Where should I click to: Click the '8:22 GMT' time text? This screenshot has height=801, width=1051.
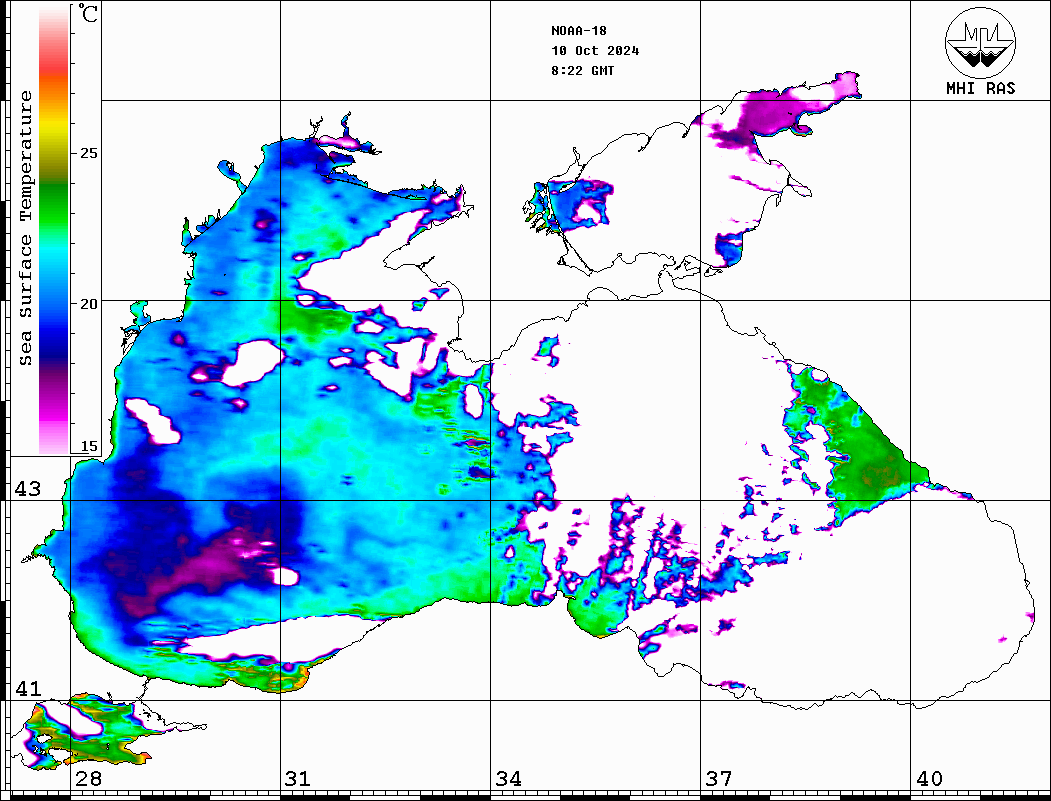click(x=582, y=70)
